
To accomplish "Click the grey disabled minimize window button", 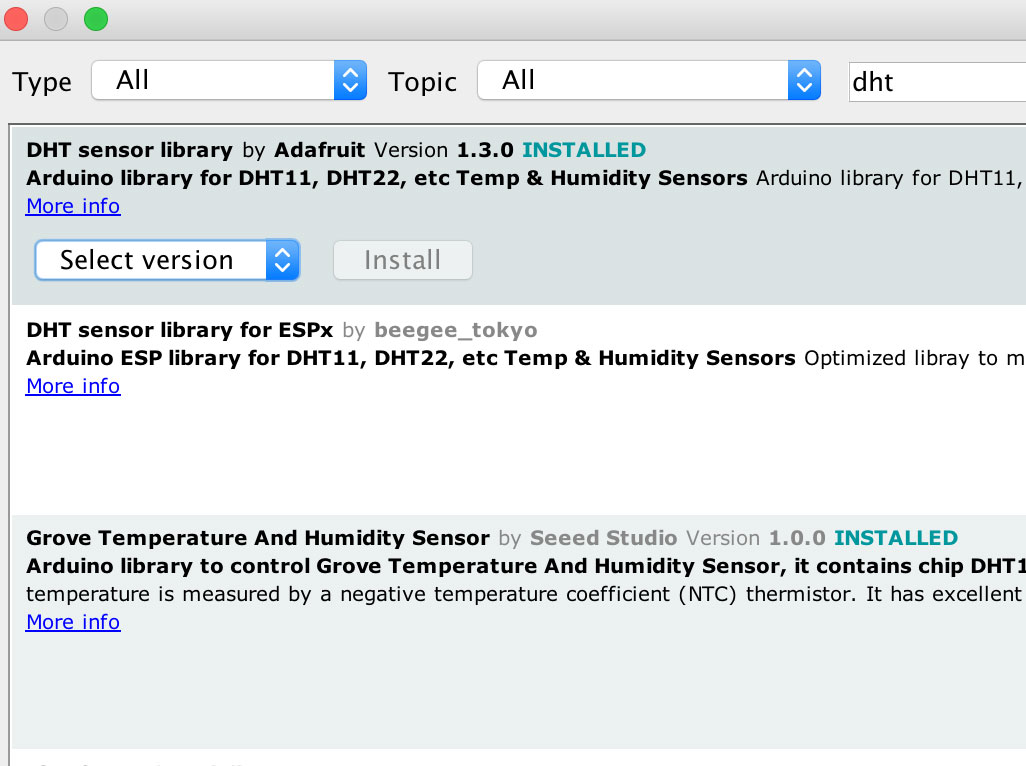I will click(x=56, y=19).
